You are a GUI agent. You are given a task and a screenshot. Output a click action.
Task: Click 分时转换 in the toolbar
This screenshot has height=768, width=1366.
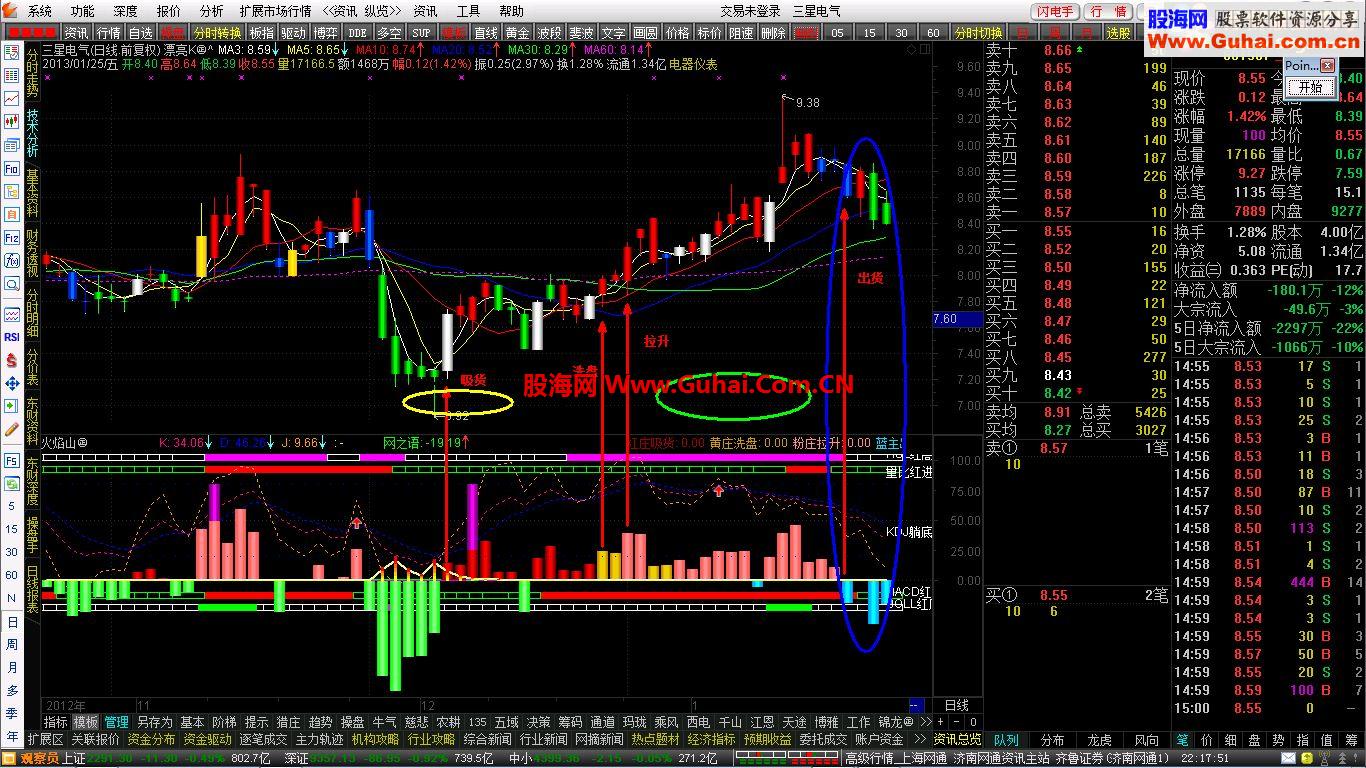[217, 32]
